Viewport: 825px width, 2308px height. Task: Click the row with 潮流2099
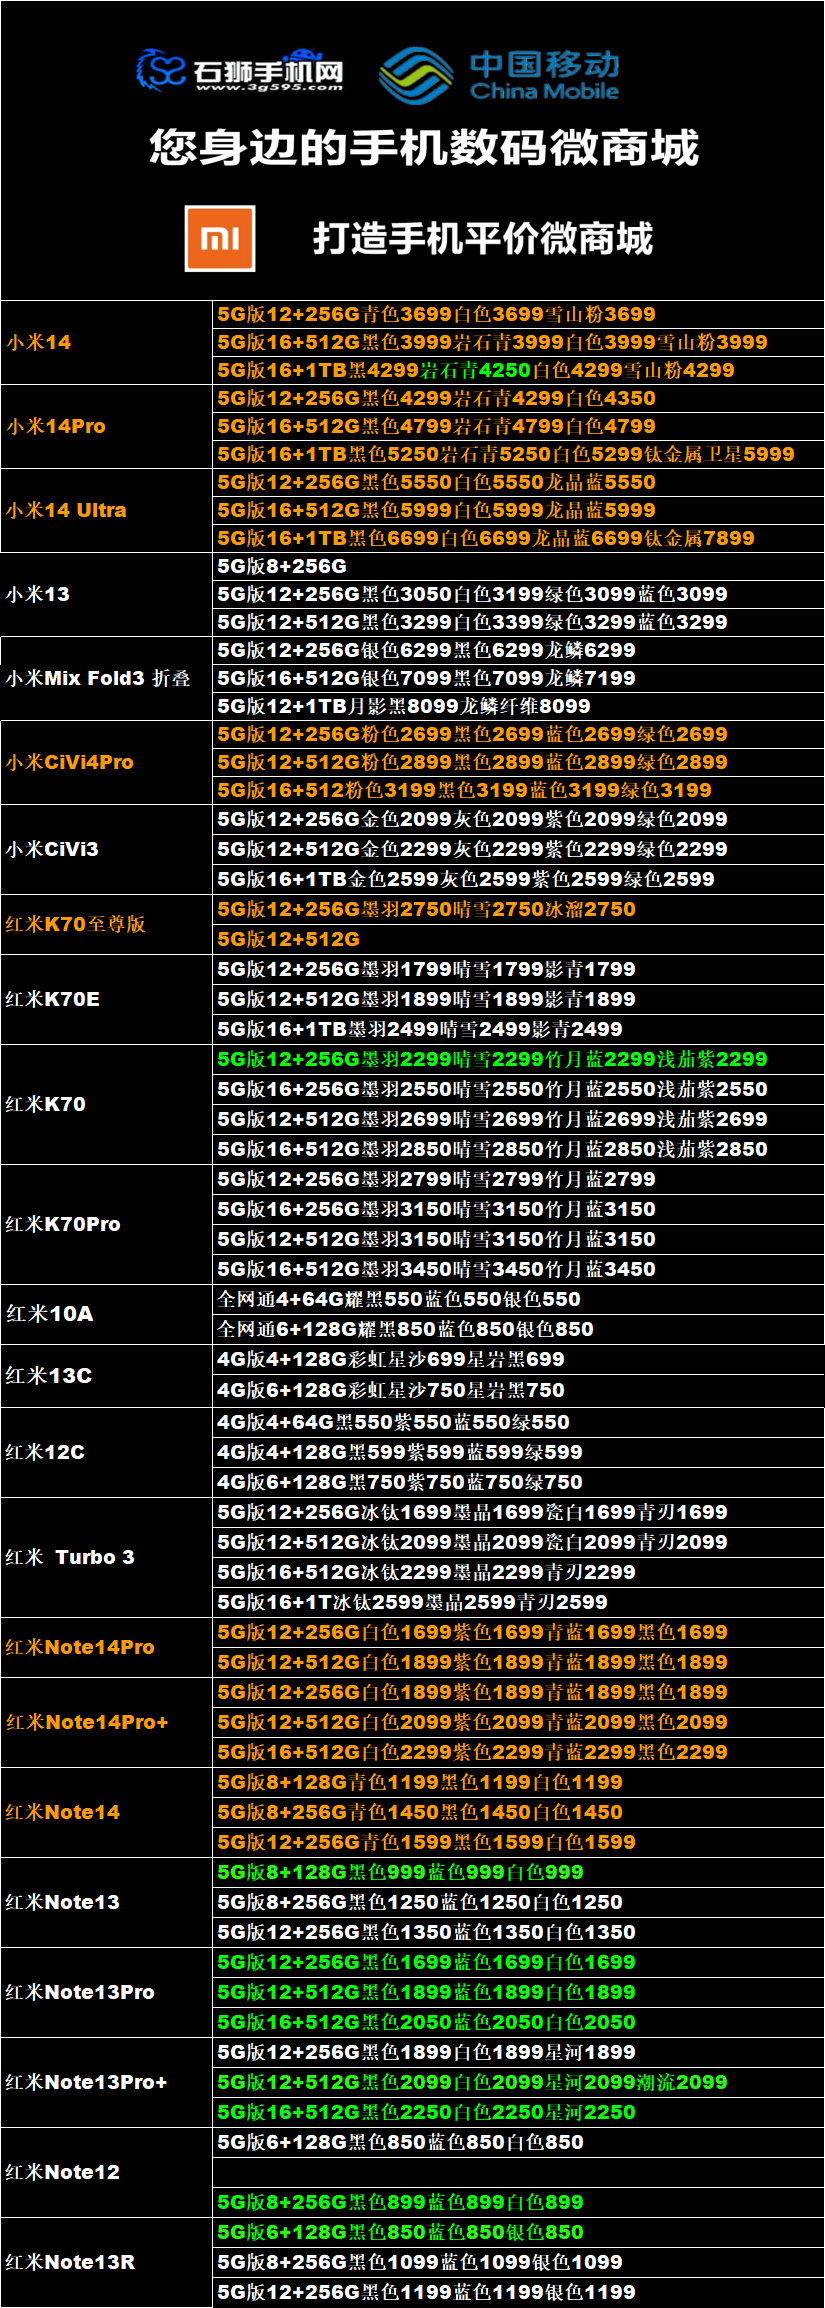(518, 2082)
